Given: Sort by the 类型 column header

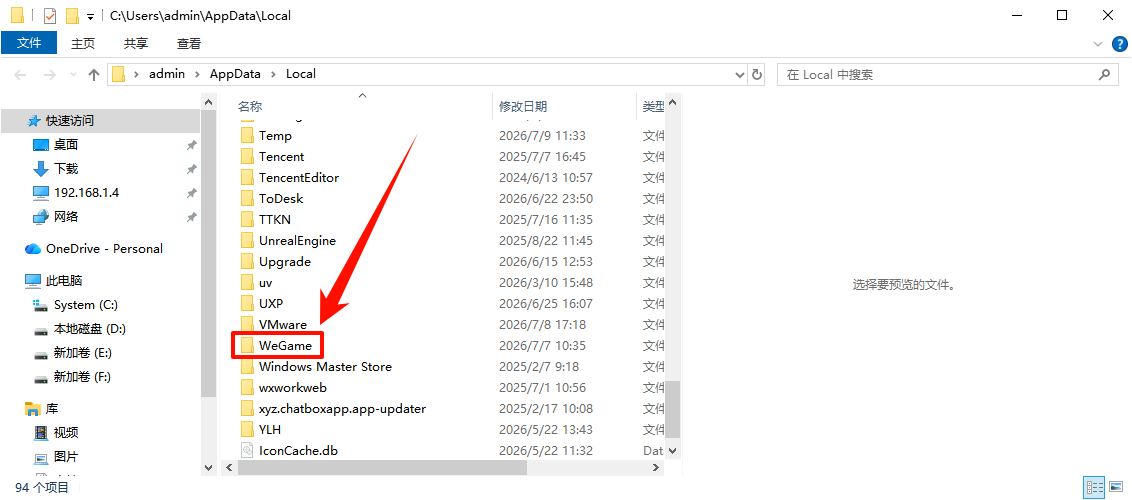Looking at the screenshot, I should coord(653,106).
